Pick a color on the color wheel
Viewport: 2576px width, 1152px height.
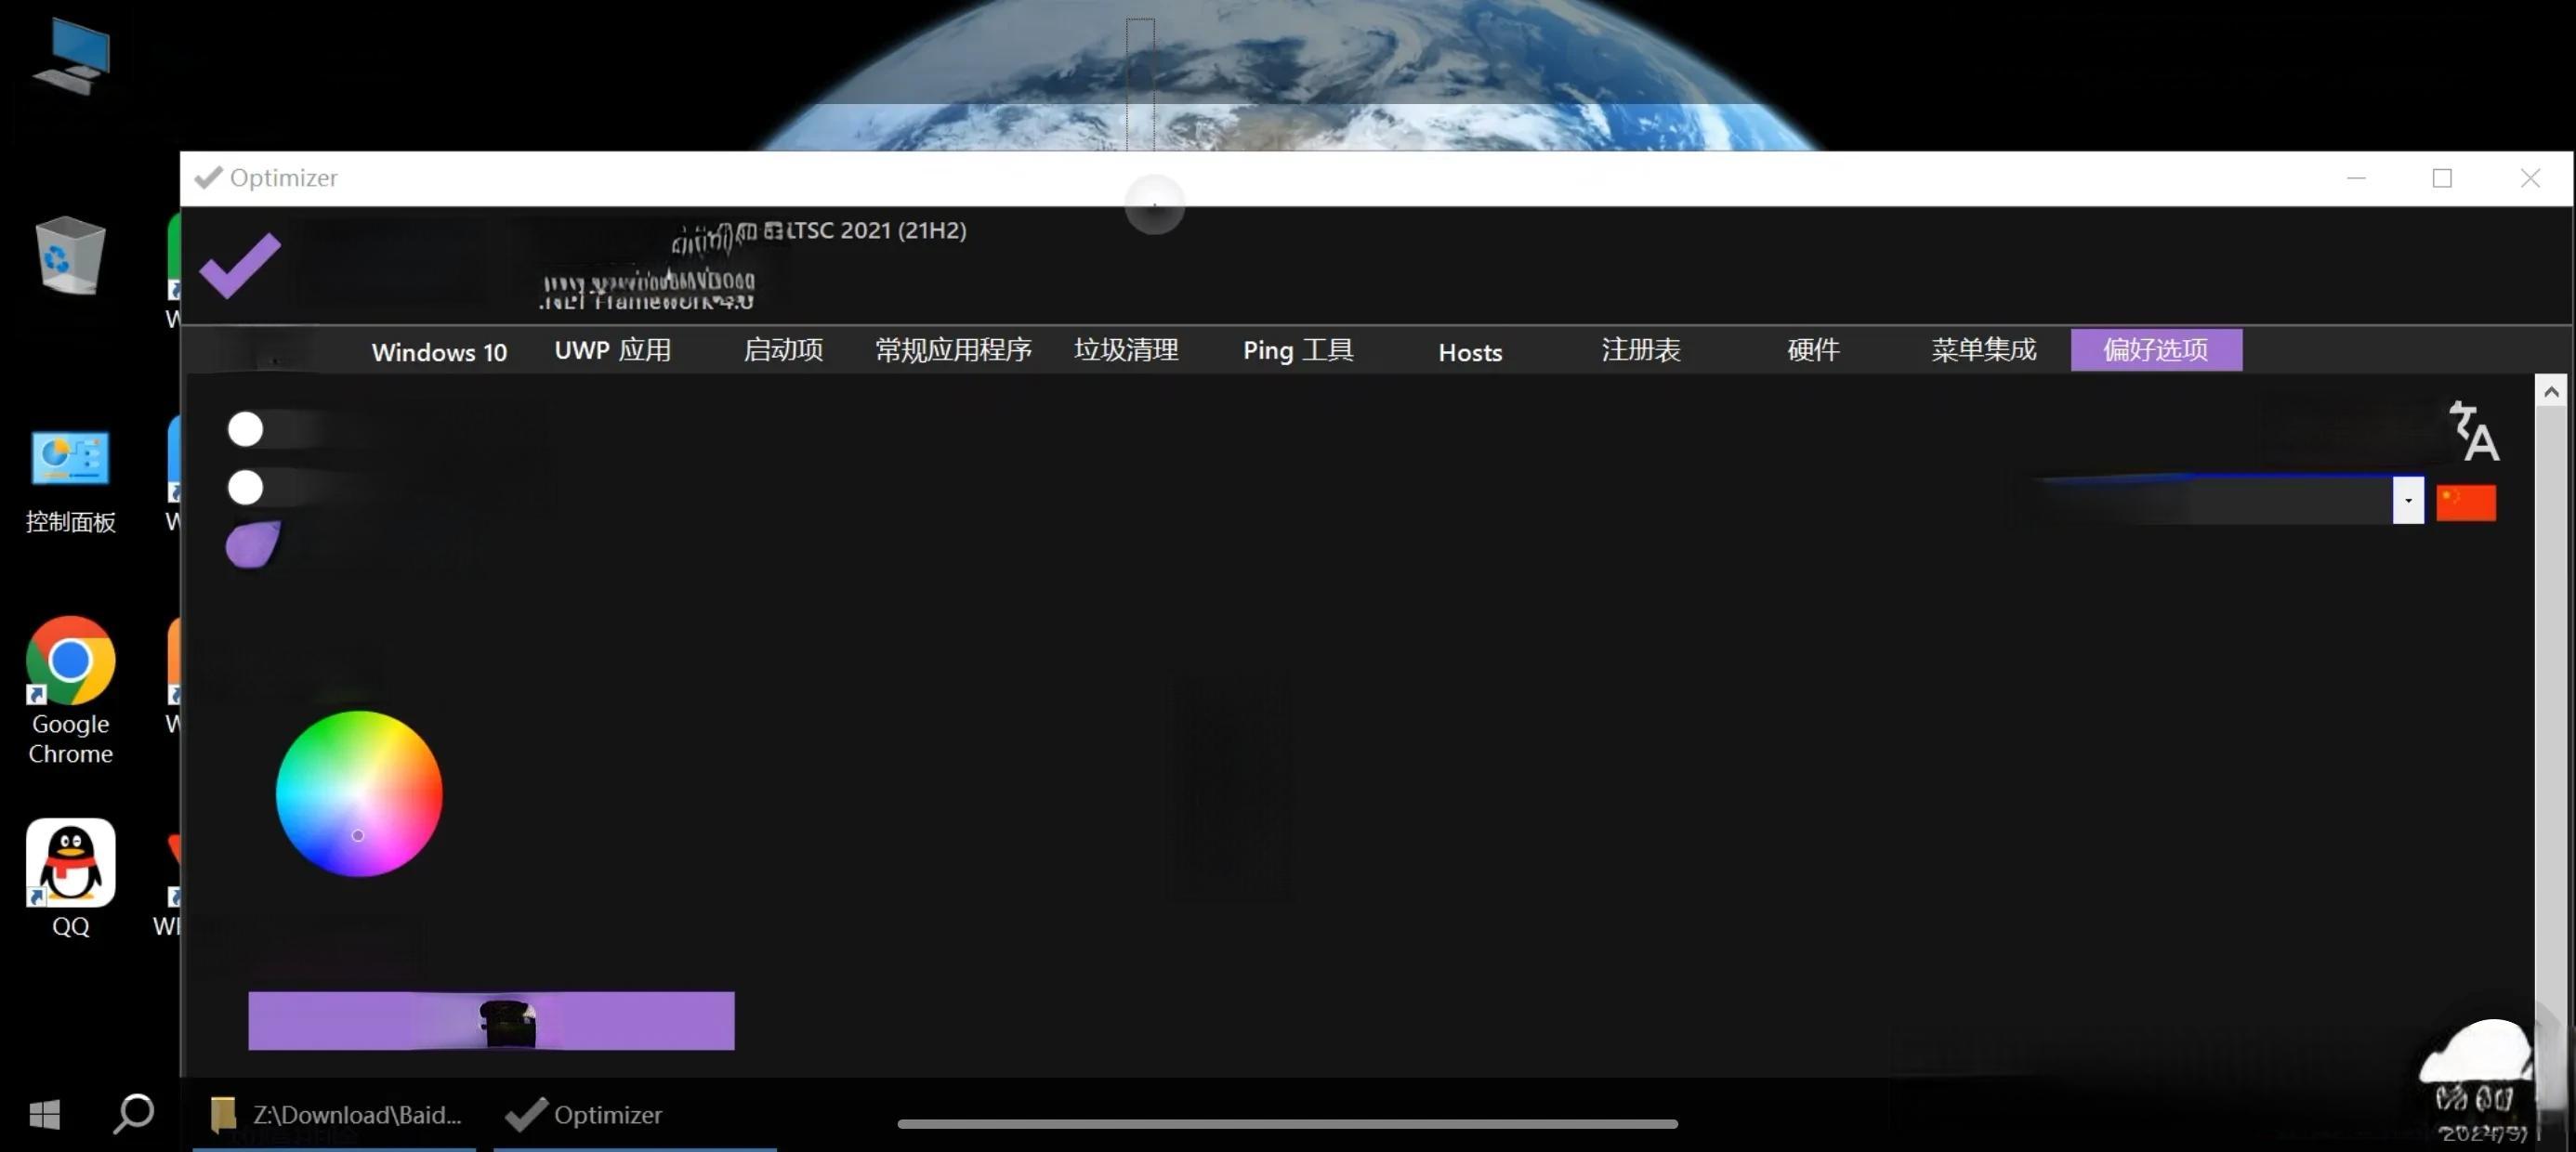click(x=359, y=793)
